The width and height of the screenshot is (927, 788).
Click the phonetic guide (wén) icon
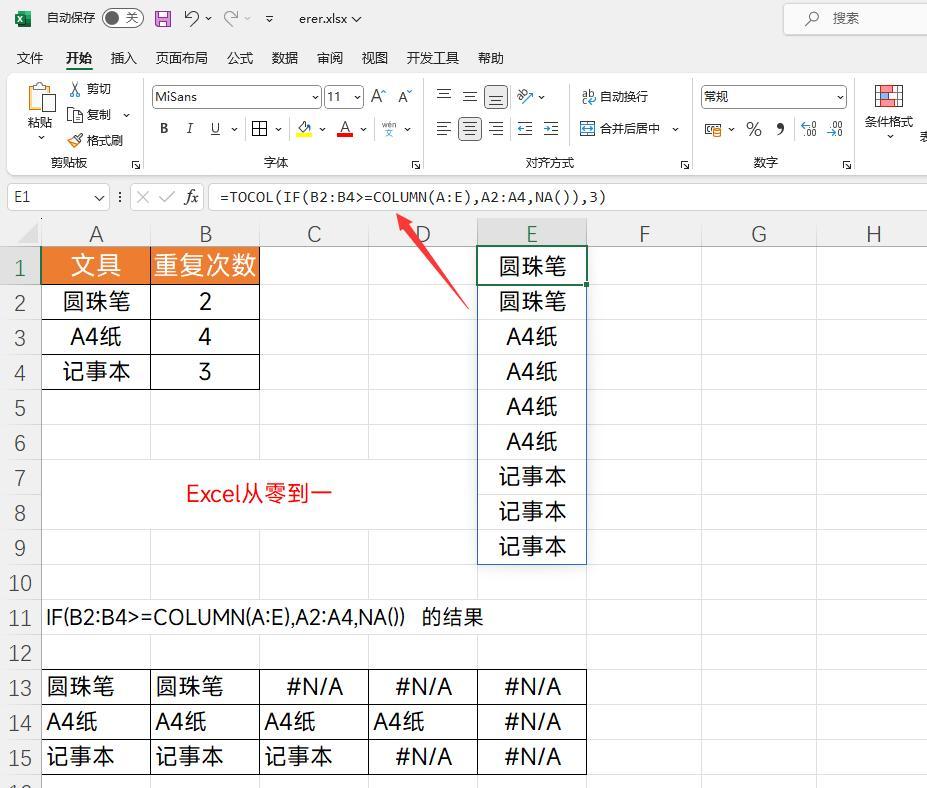tap(388, 128)
